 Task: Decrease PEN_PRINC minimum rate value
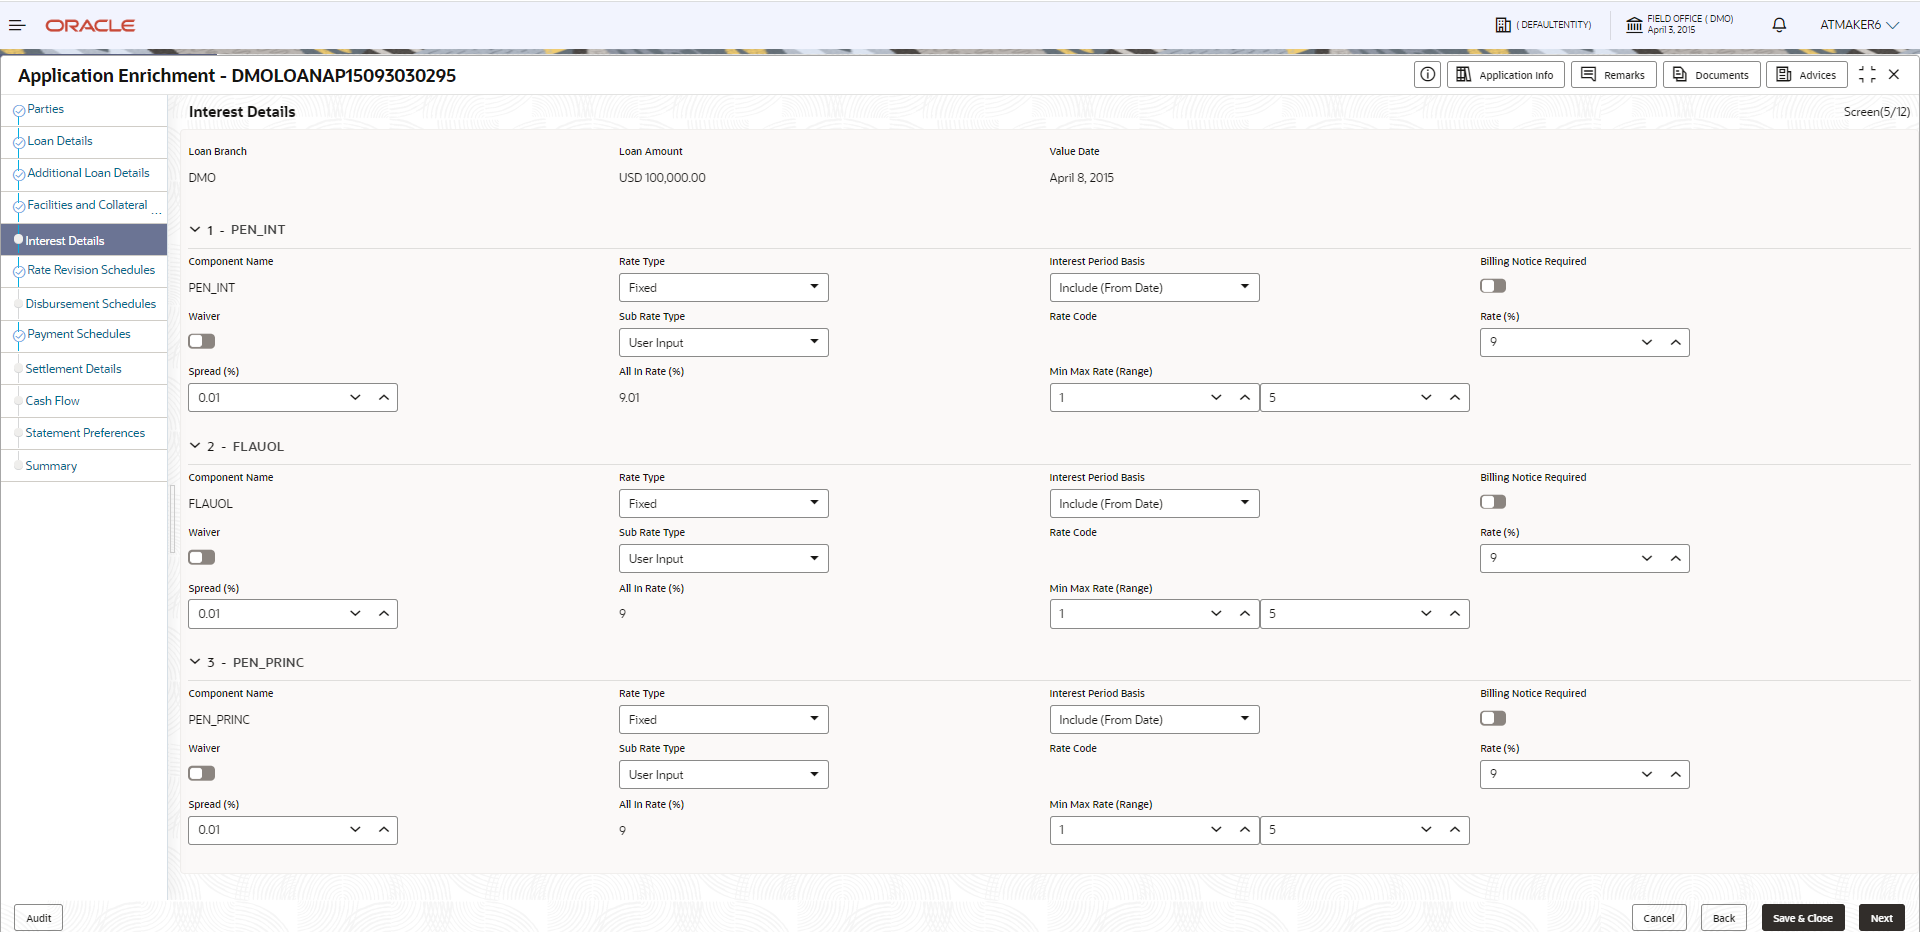[x=1216, y=829]
